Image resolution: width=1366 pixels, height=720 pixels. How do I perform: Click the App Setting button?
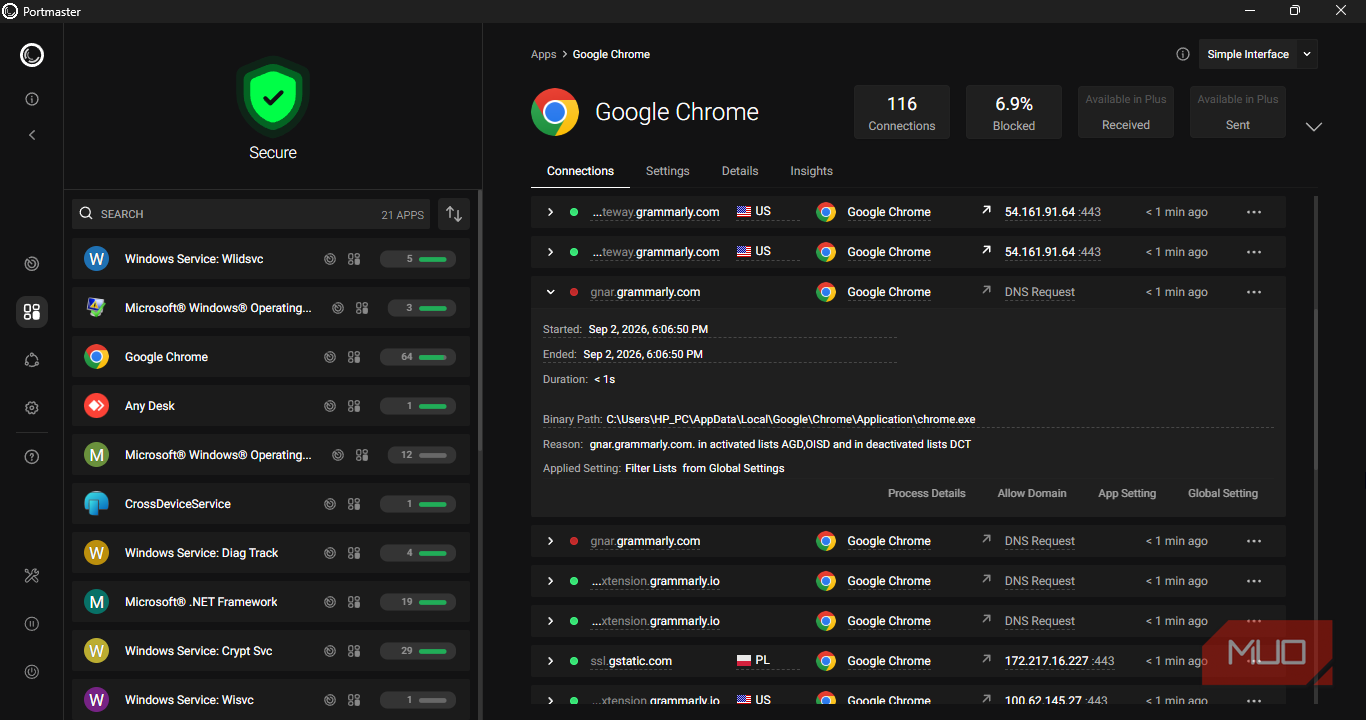[1127, 493]
